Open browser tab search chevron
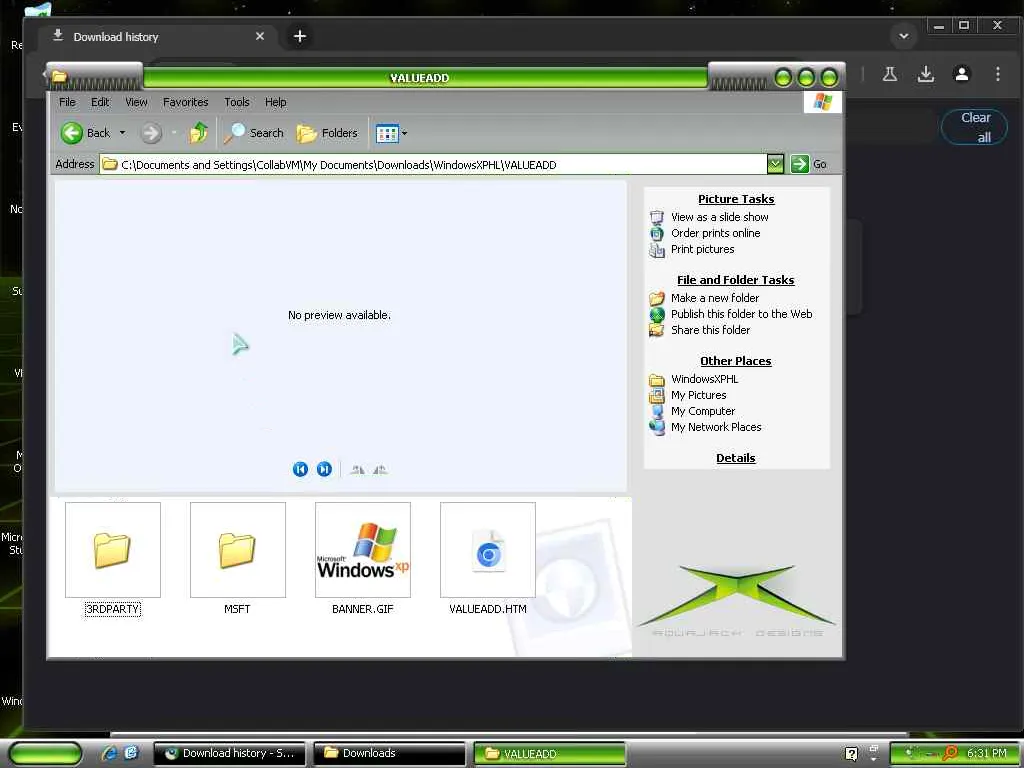 (x=904, y=36)
